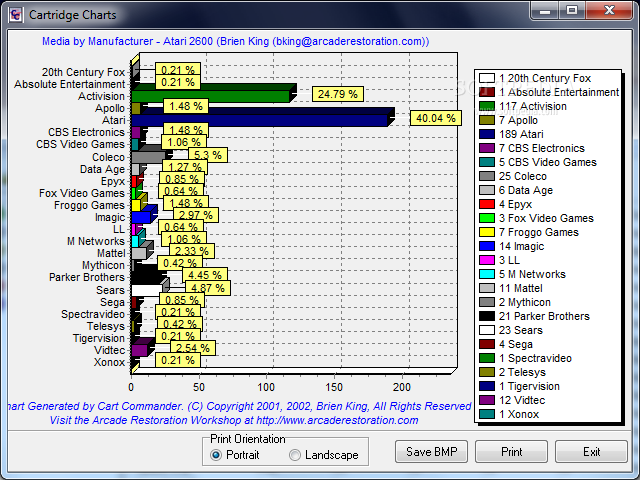Click the red Epyx legend swatch
This screenshot has width=640, height=480.
[487, 204]
